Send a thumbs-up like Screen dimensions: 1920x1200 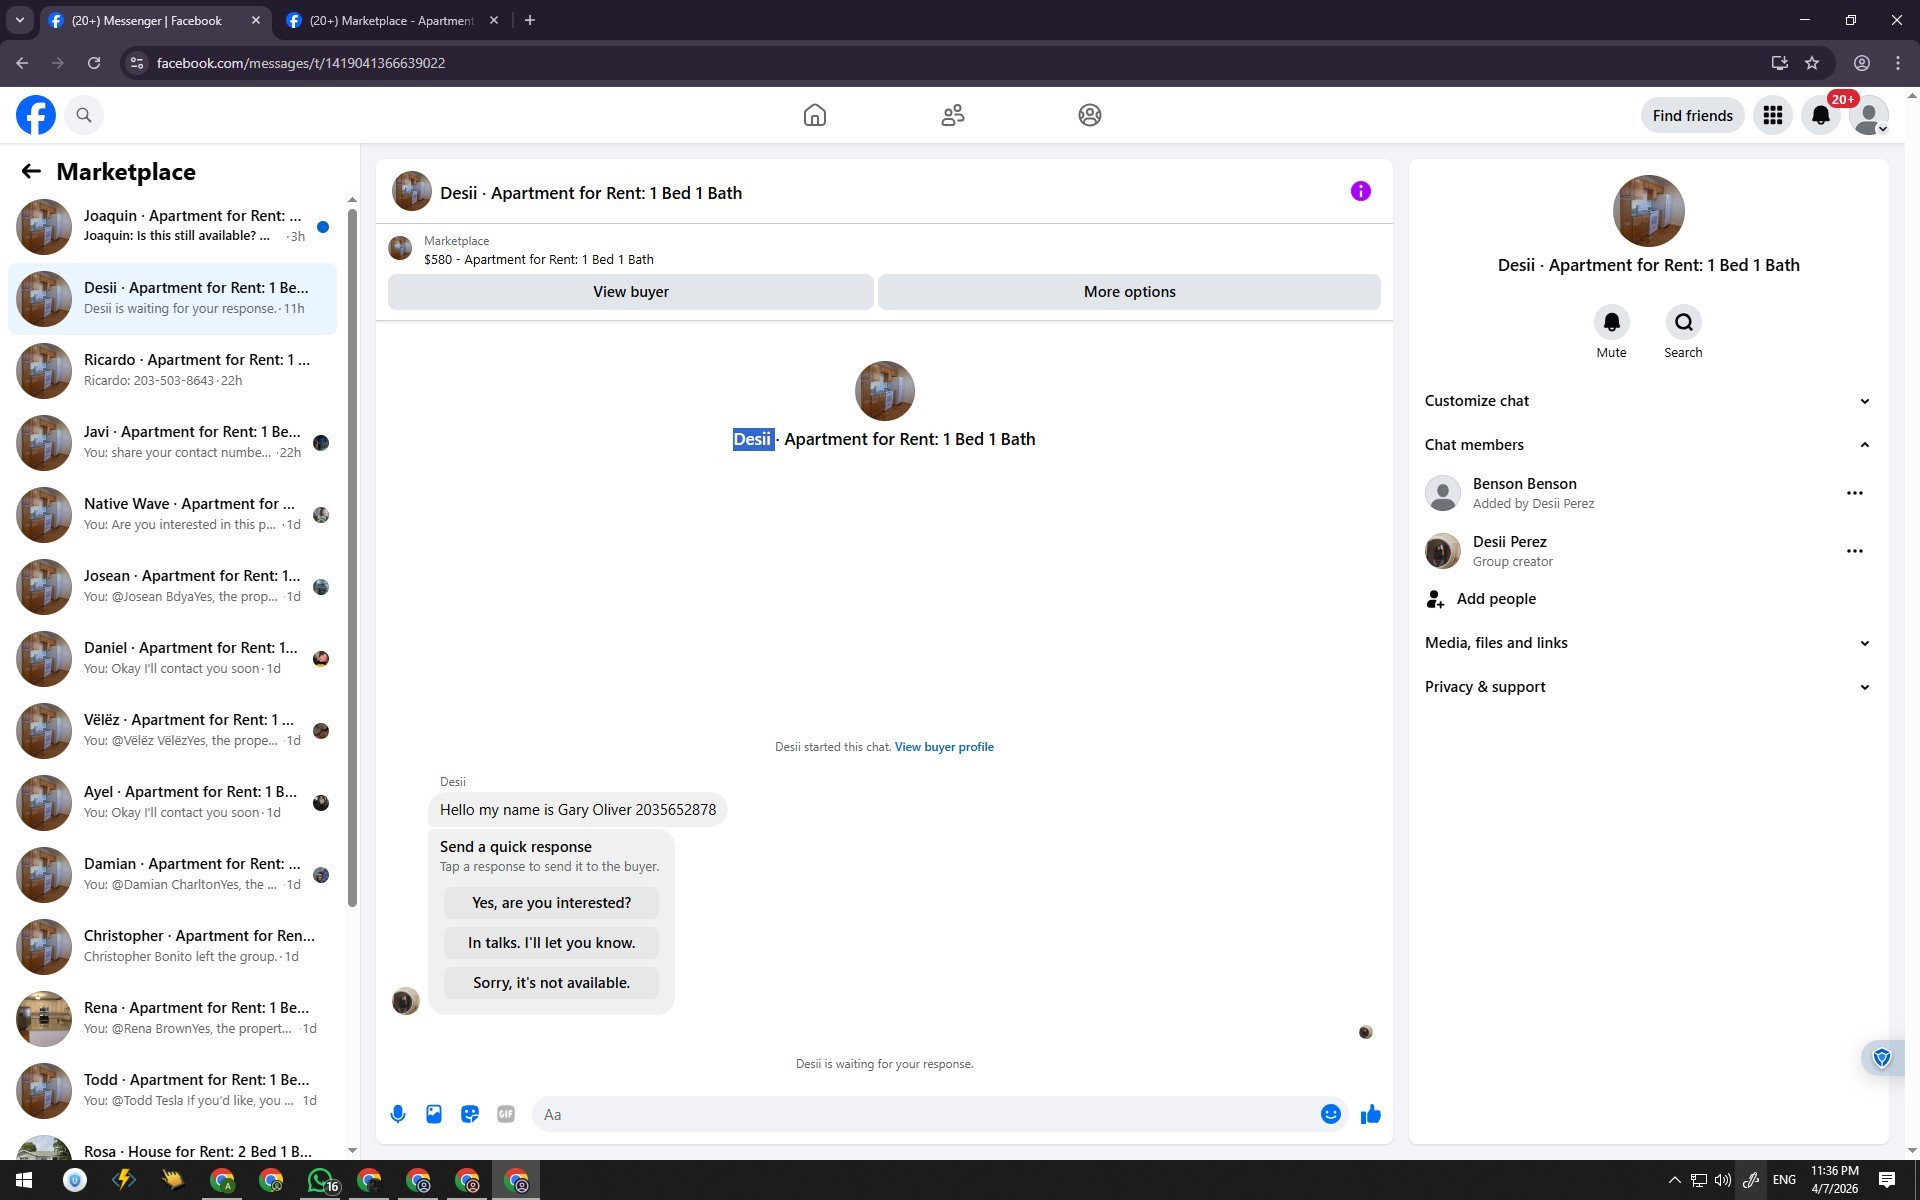click(1370, 1114)
